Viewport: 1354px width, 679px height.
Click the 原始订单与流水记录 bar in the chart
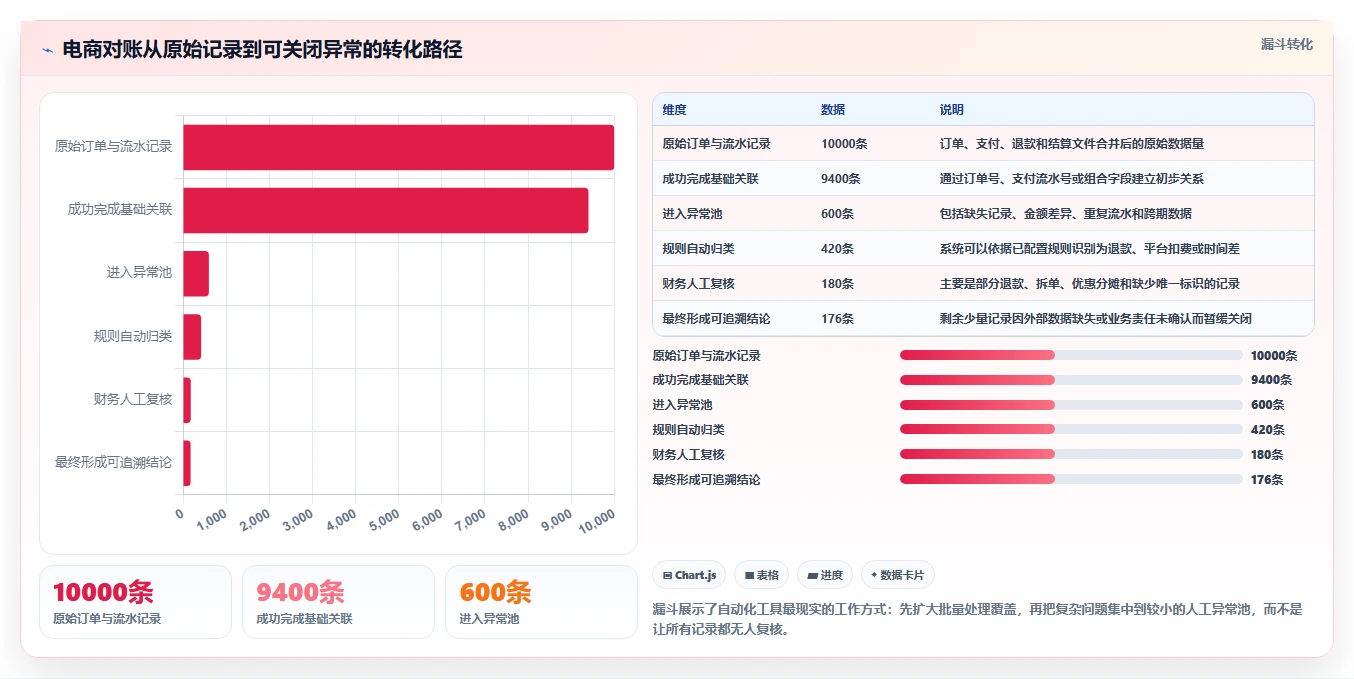(398, 147)
